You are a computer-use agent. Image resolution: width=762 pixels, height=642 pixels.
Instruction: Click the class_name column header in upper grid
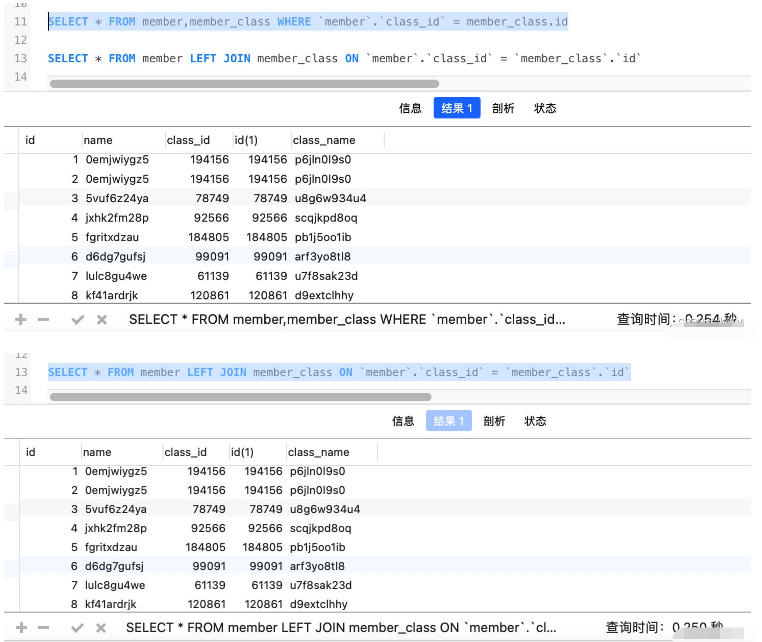[324, 140]
